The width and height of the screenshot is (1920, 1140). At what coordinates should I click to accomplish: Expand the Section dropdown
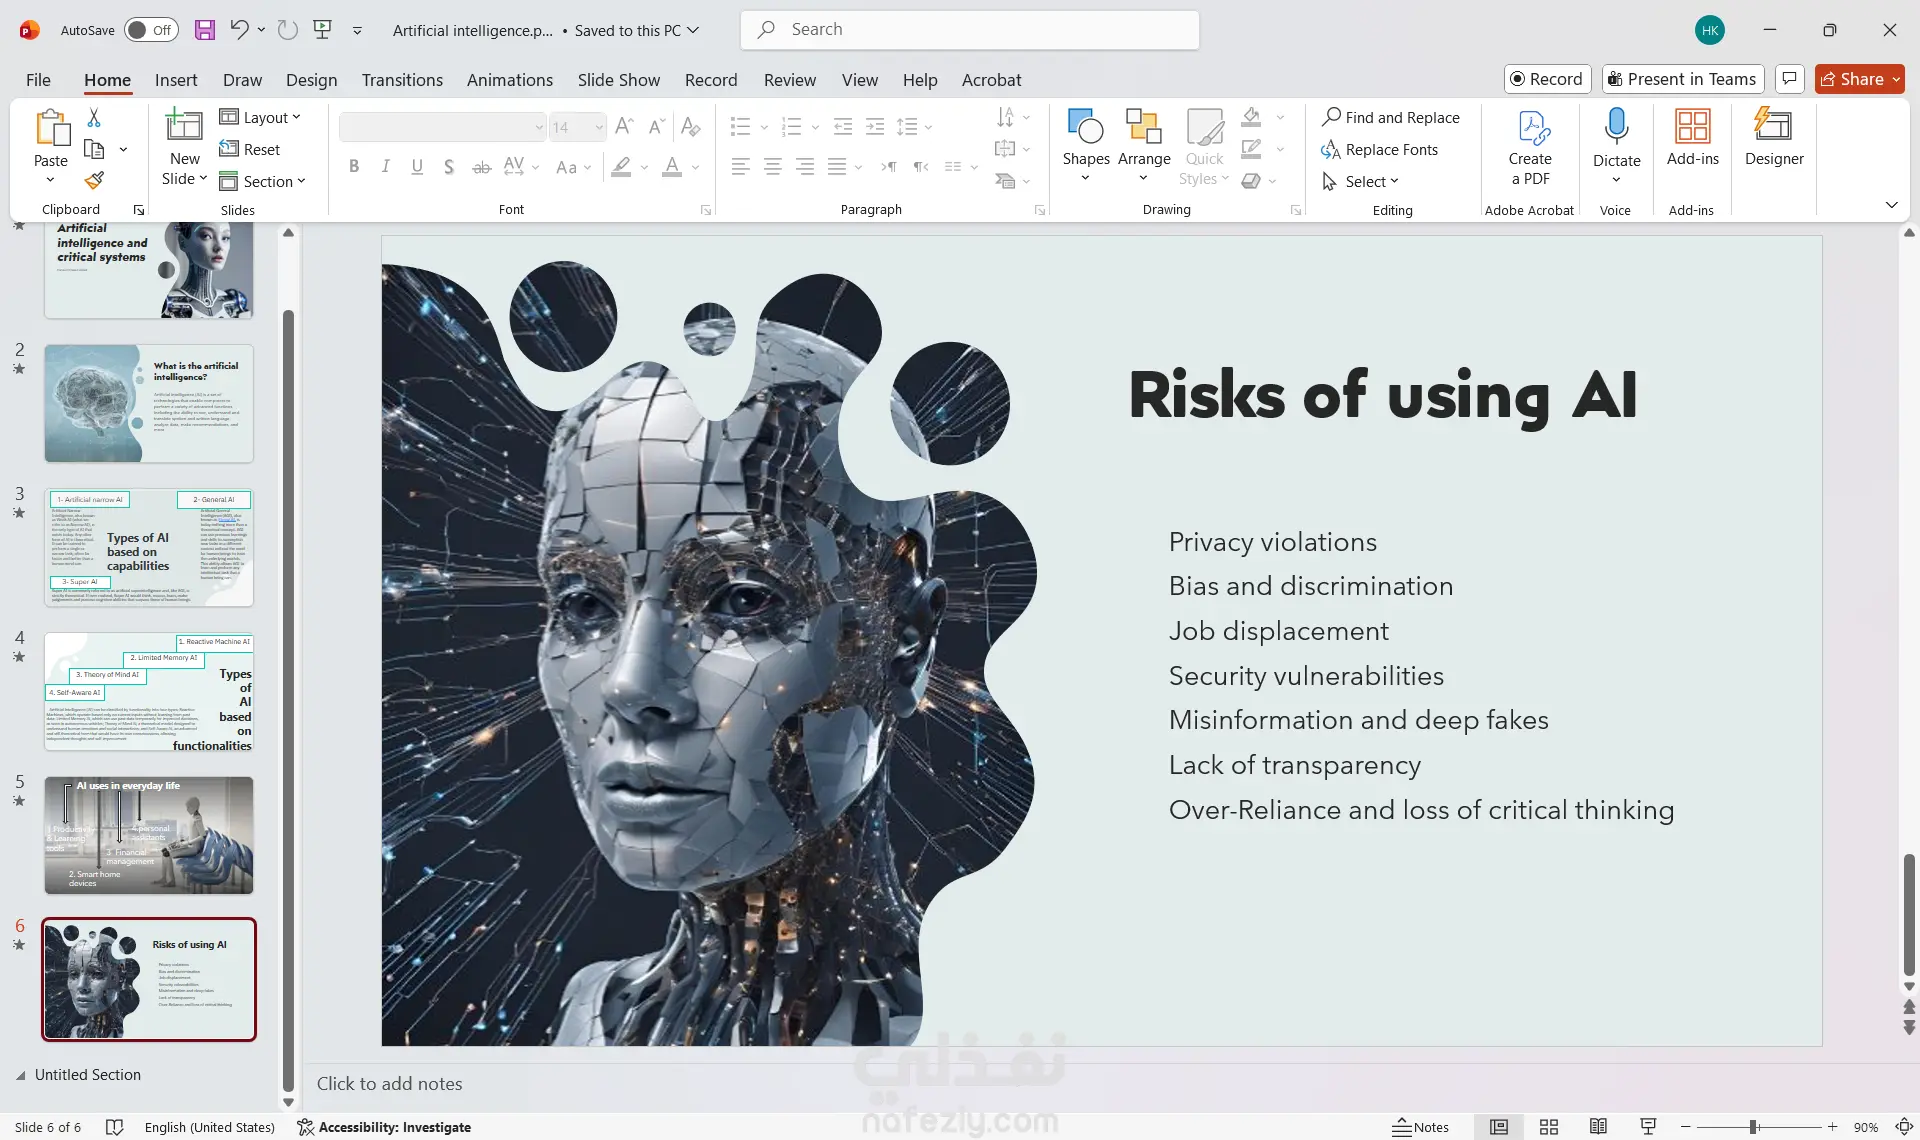(262, 181)
